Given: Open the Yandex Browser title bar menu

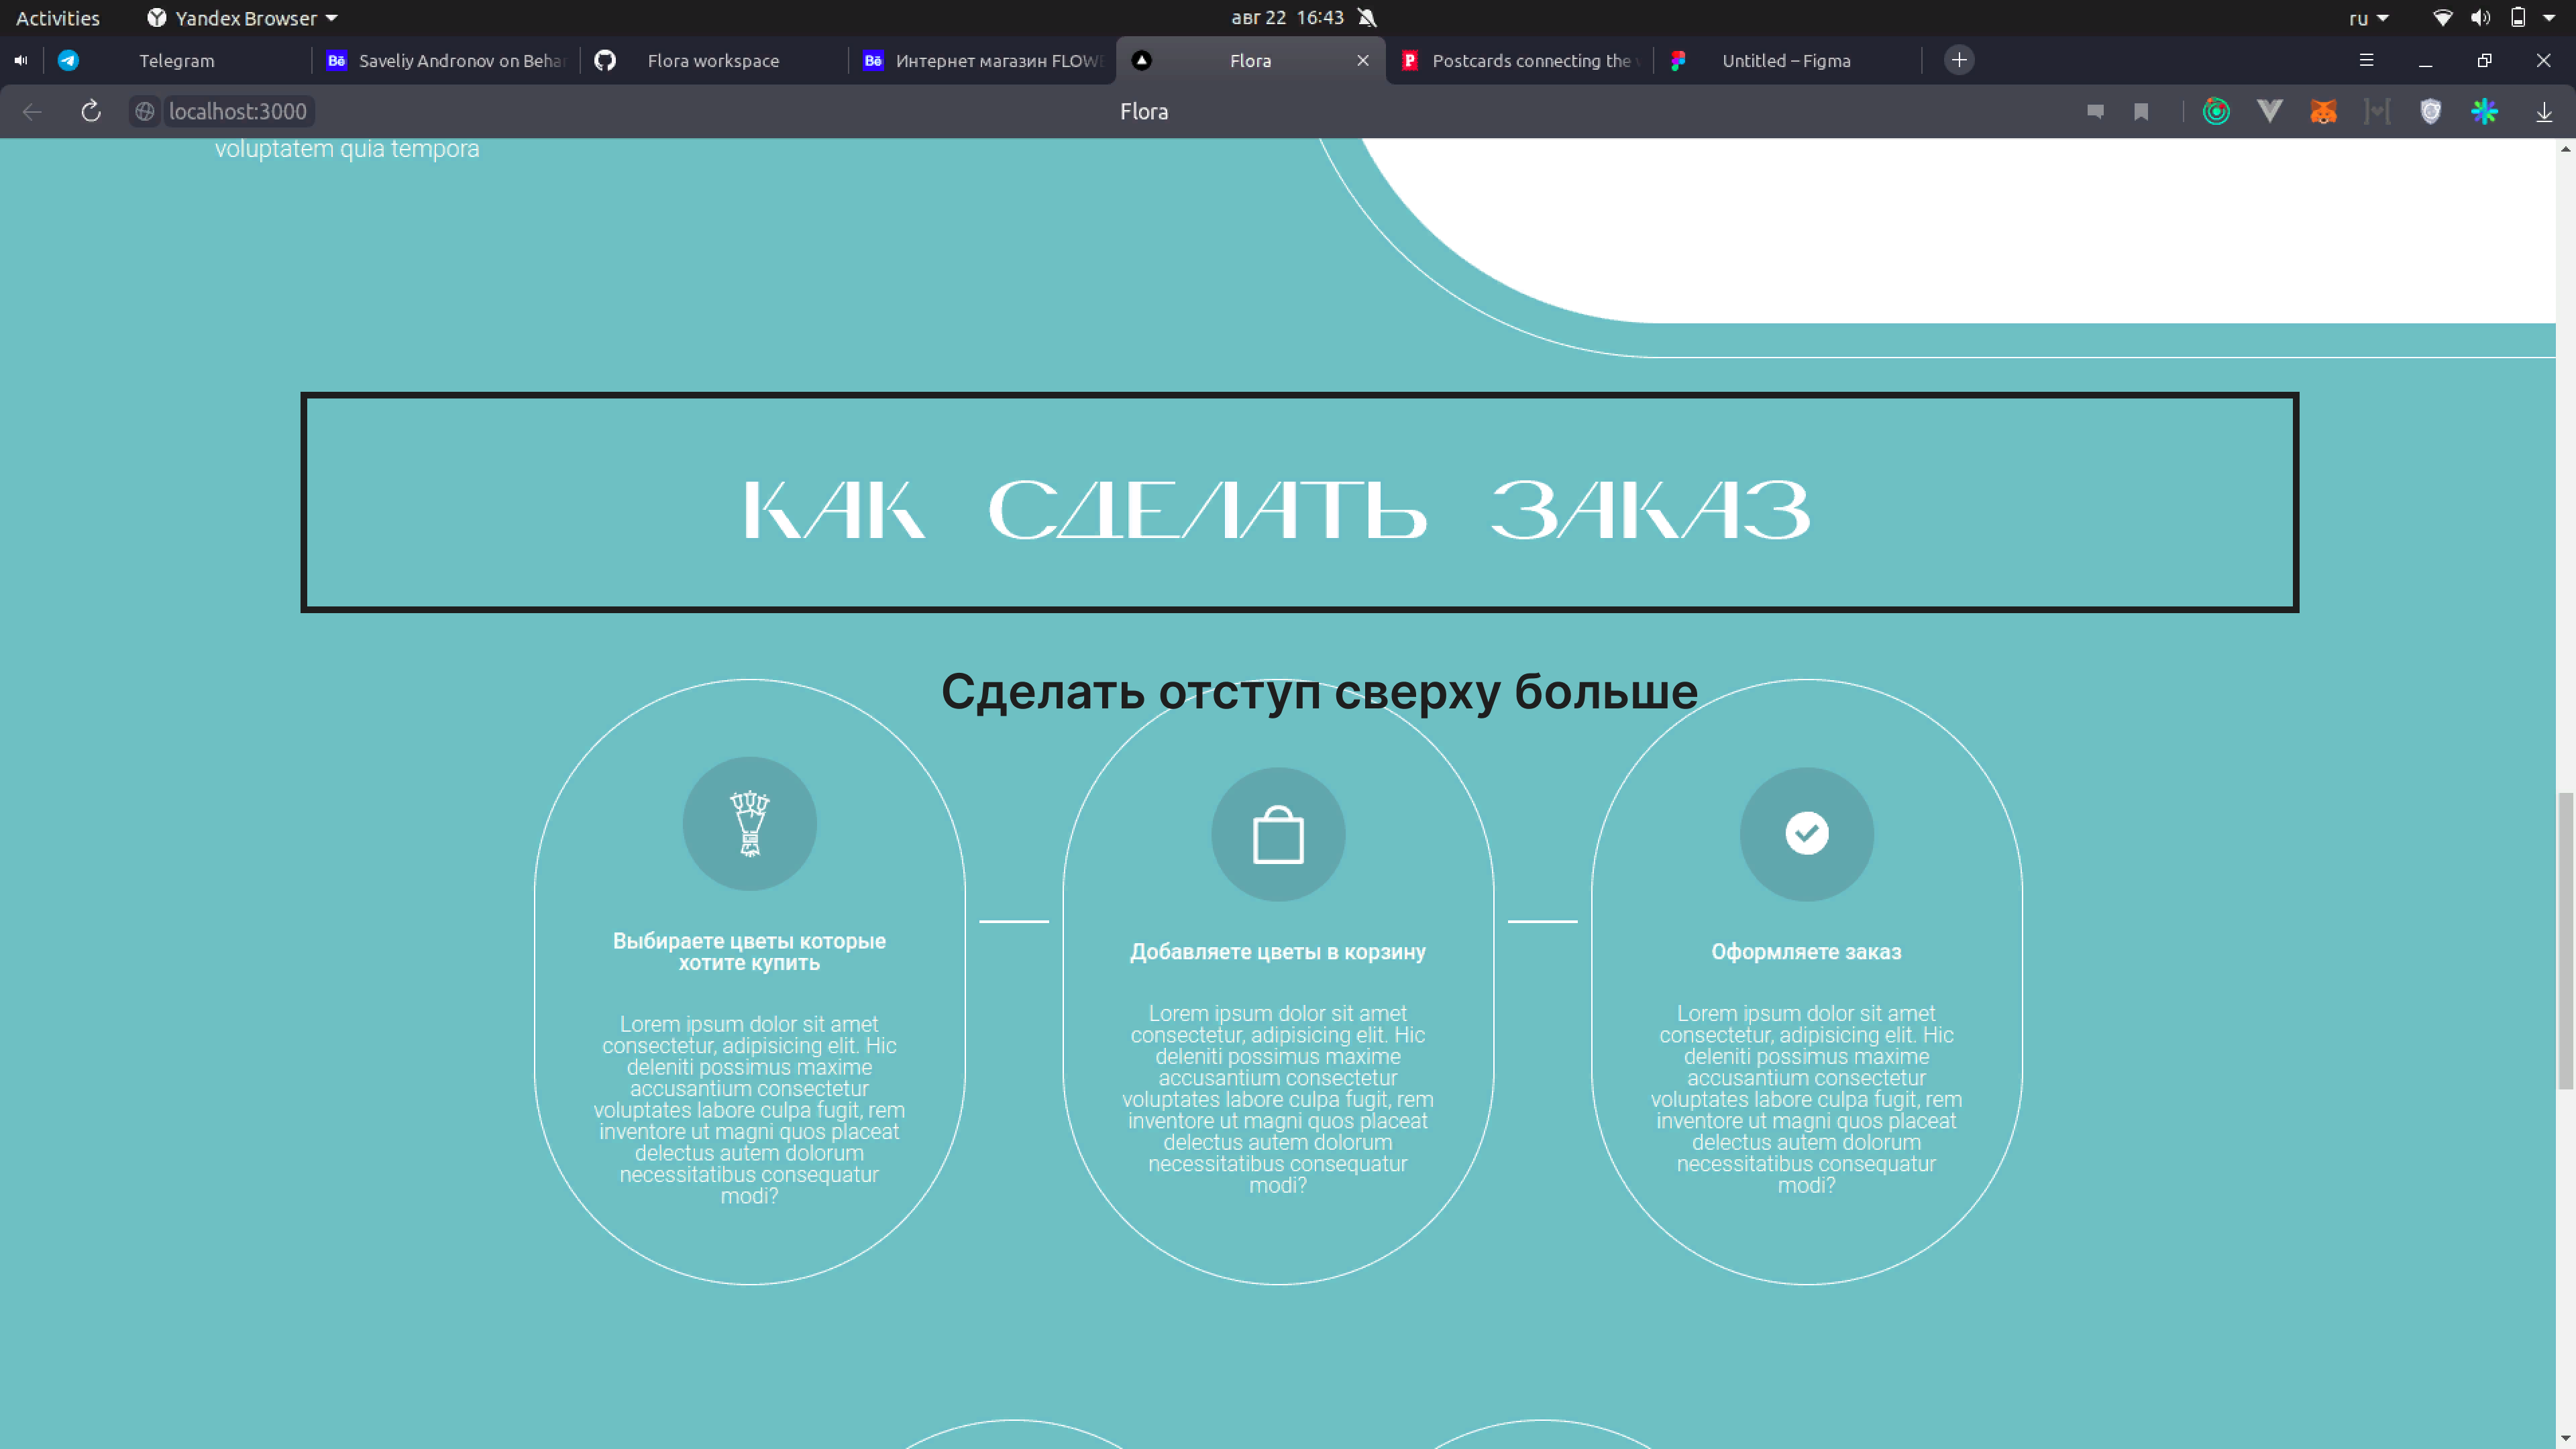Looking at the screenshot, I should [240, 17].
